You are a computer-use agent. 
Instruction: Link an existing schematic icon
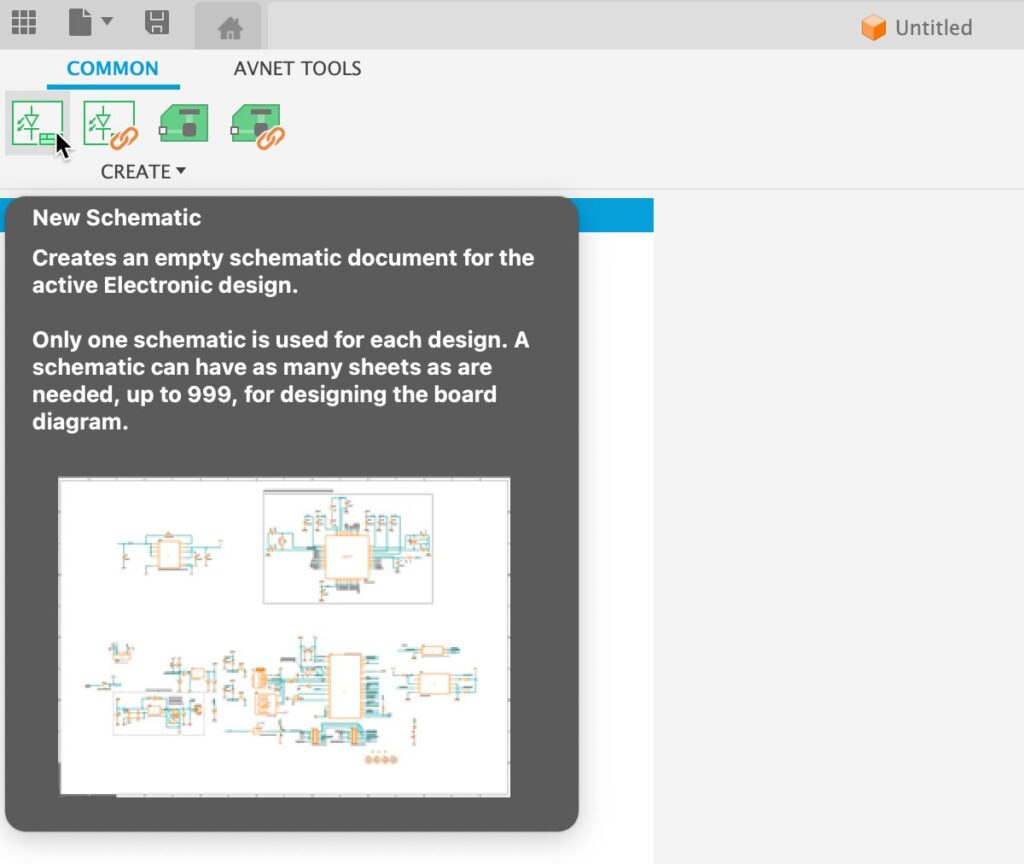point(110,124)
